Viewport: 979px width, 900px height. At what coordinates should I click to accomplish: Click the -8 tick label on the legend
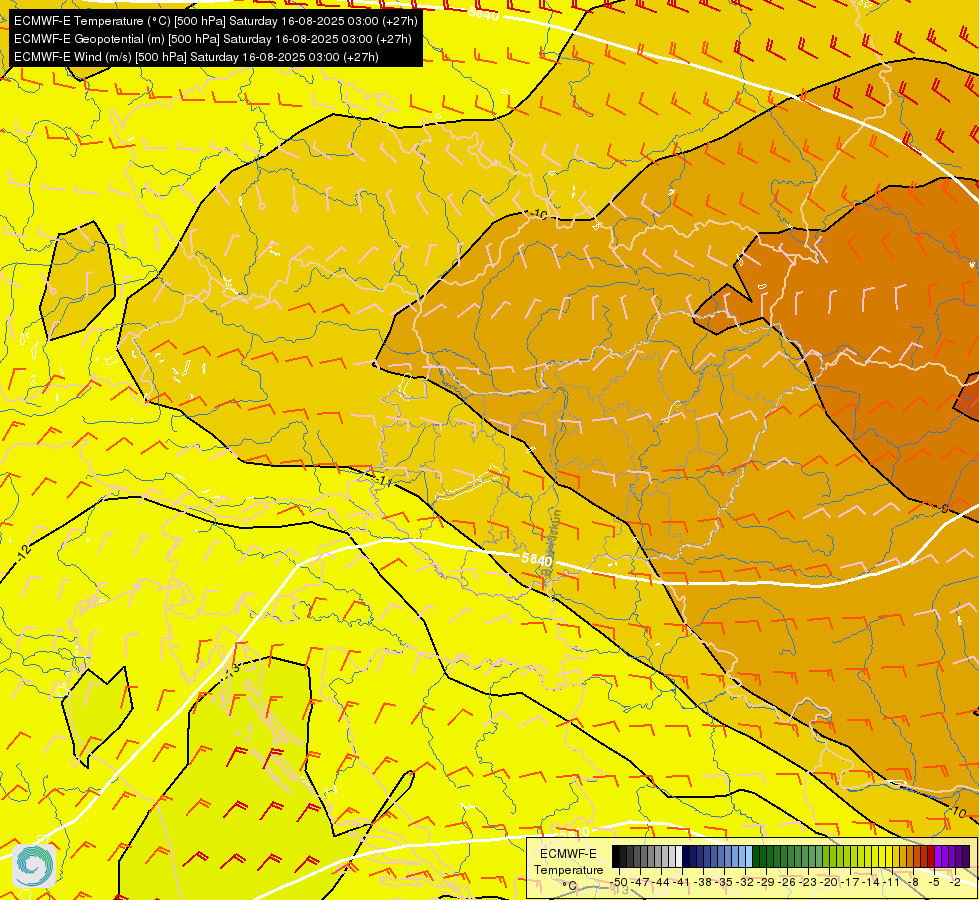pyautogui.click(x=913, y=883)
